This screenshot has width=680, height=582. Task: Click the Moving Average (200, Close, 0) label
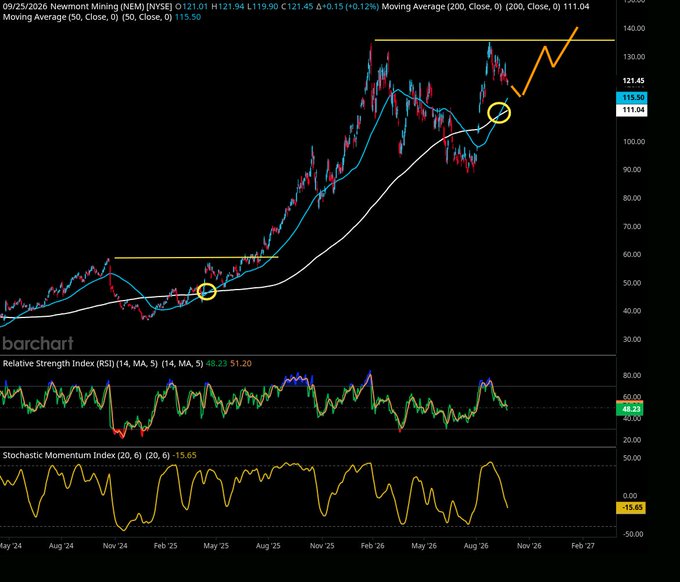442,7
